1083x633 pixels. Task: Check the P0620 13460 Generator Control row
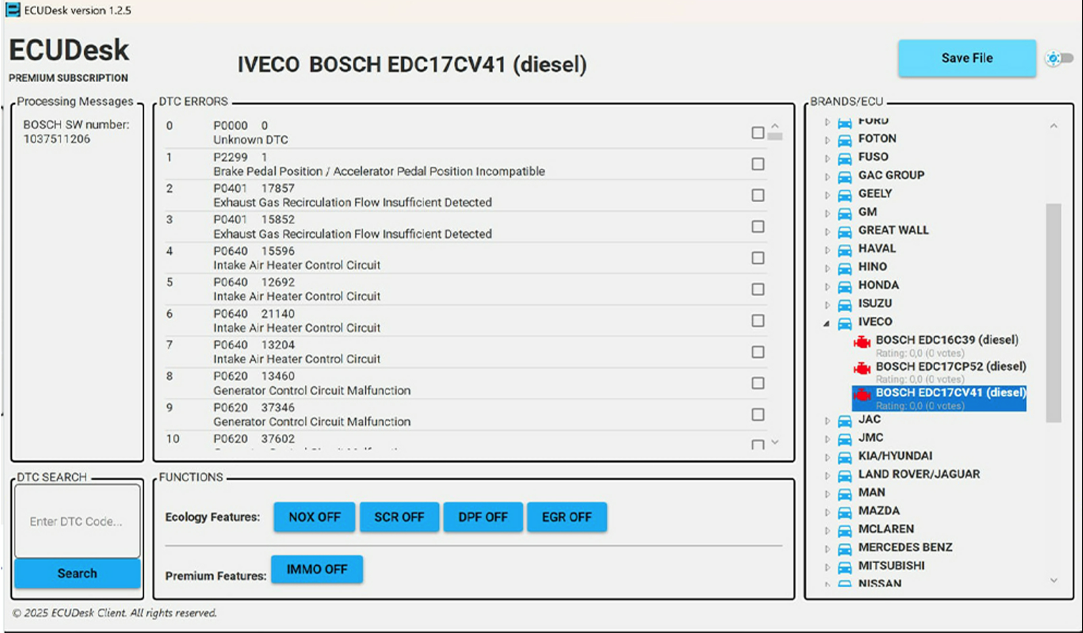(758, 383)
